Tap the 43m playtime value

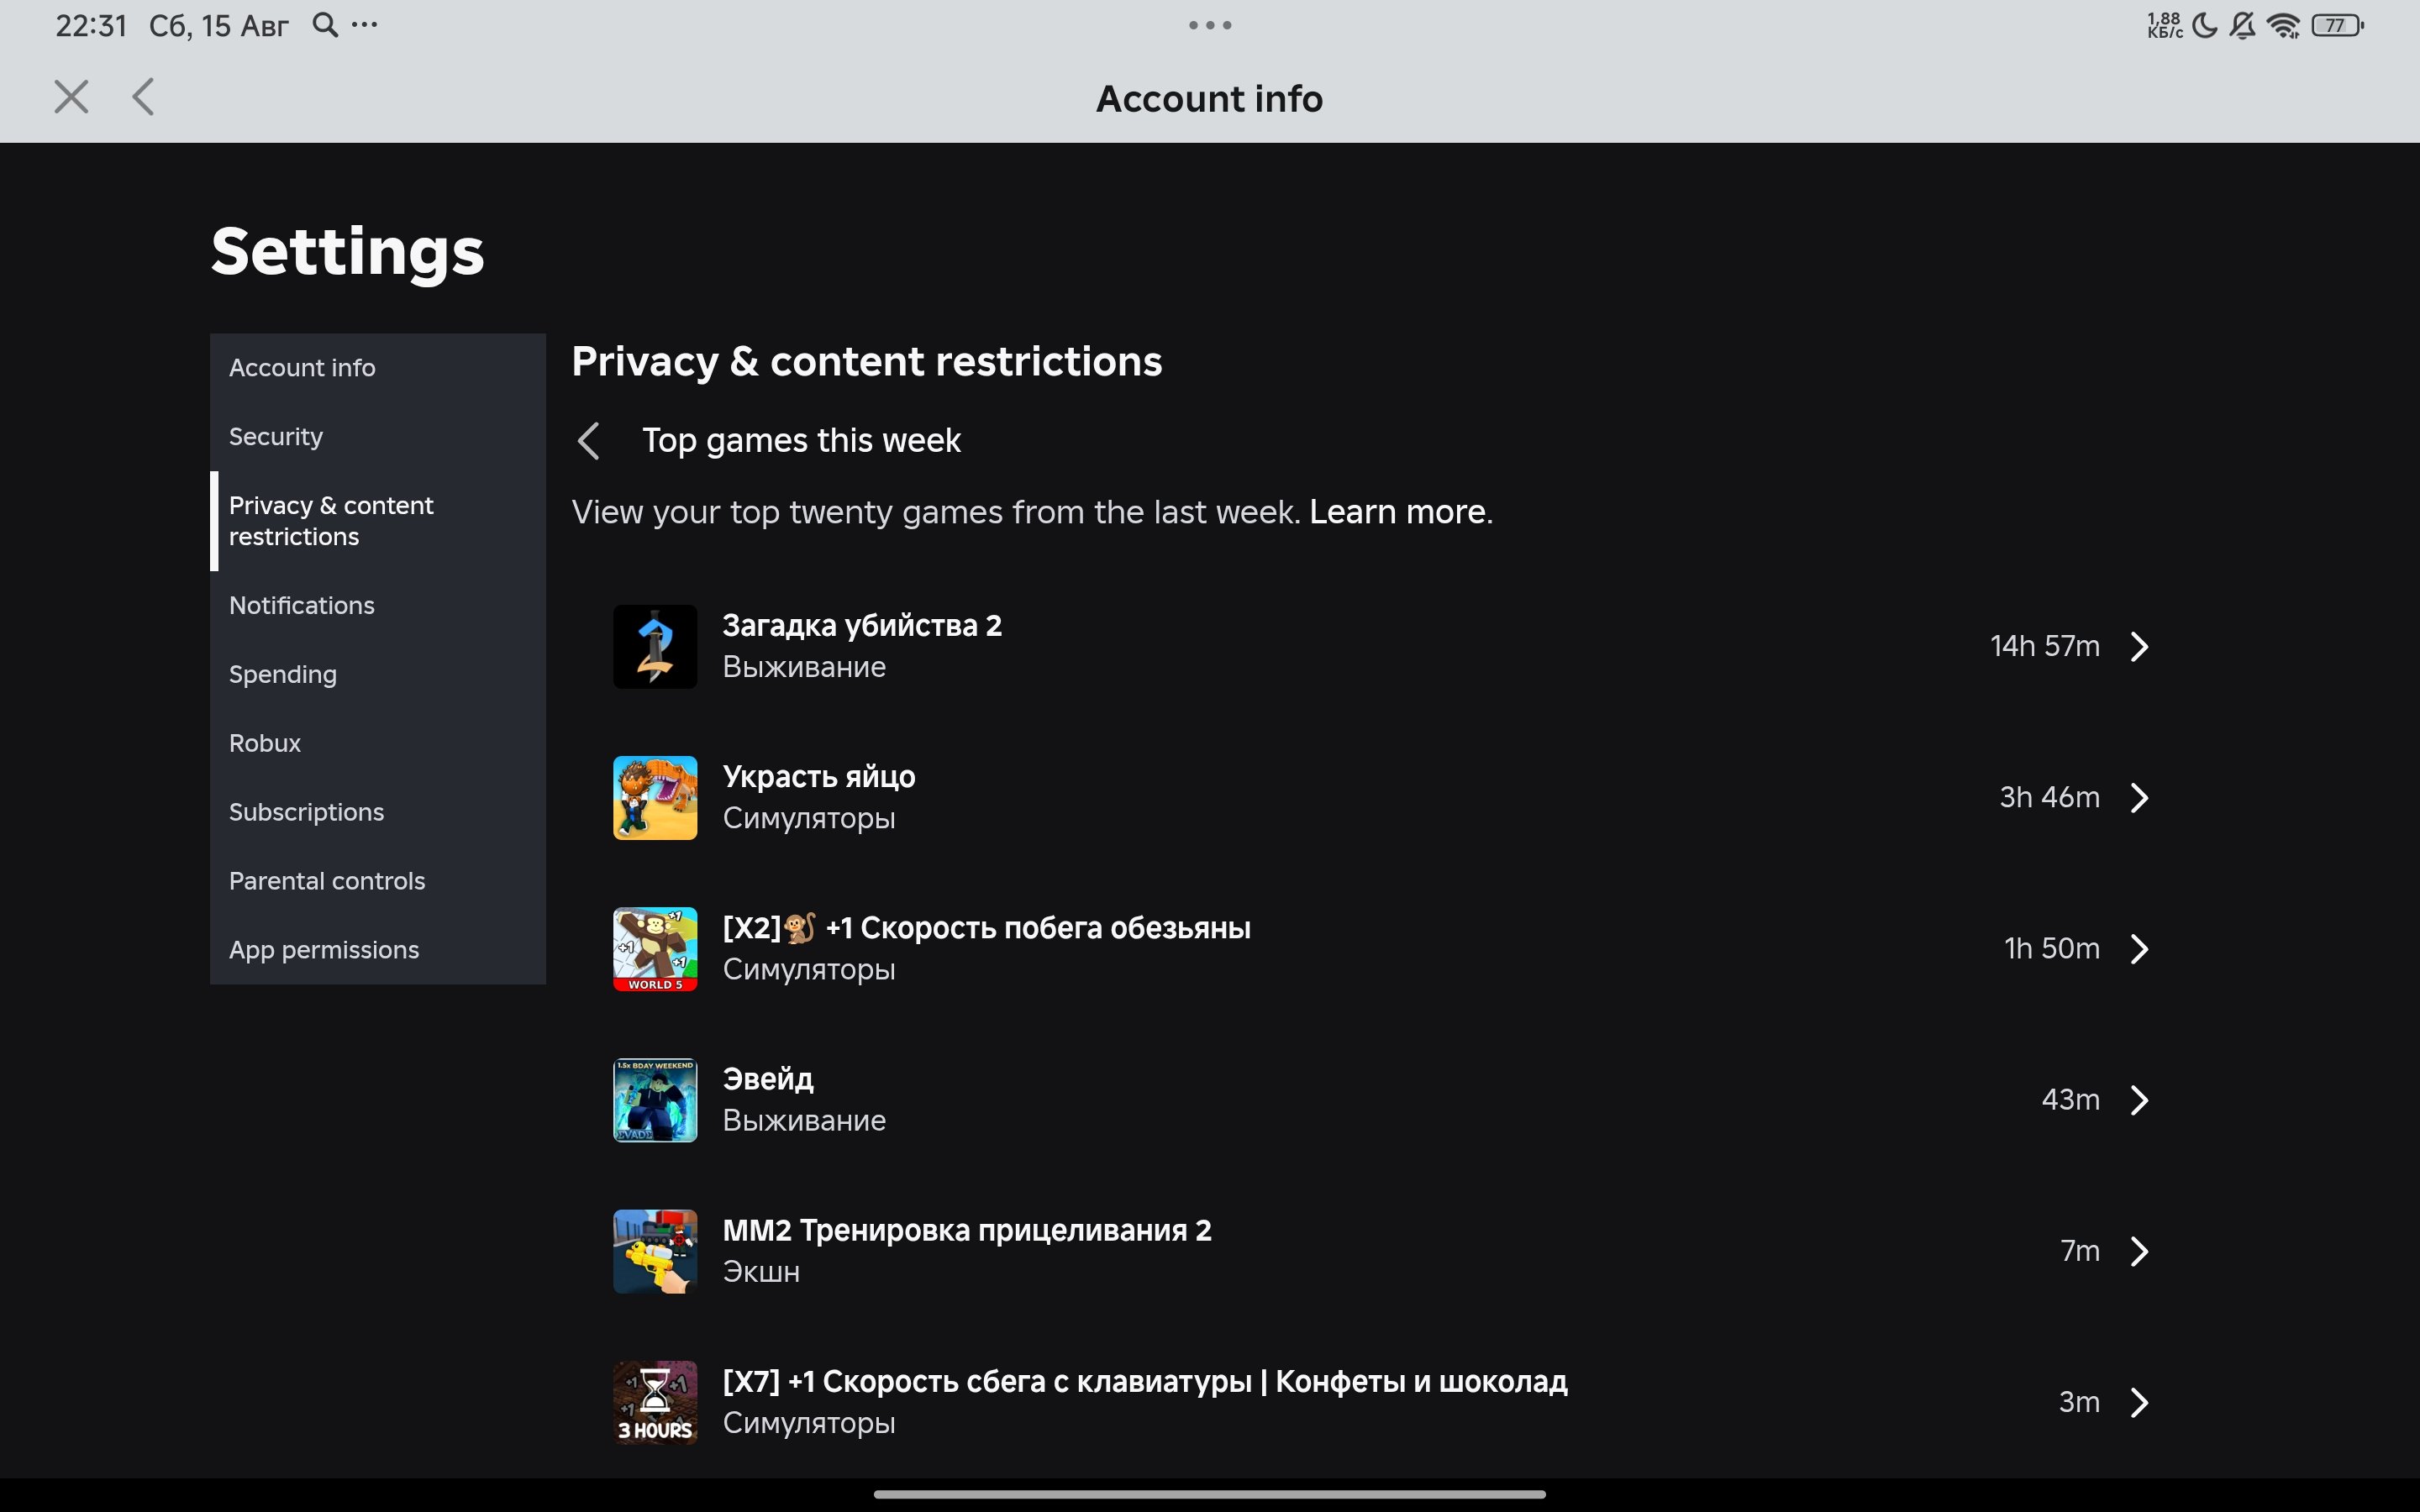[2070, 1100]
